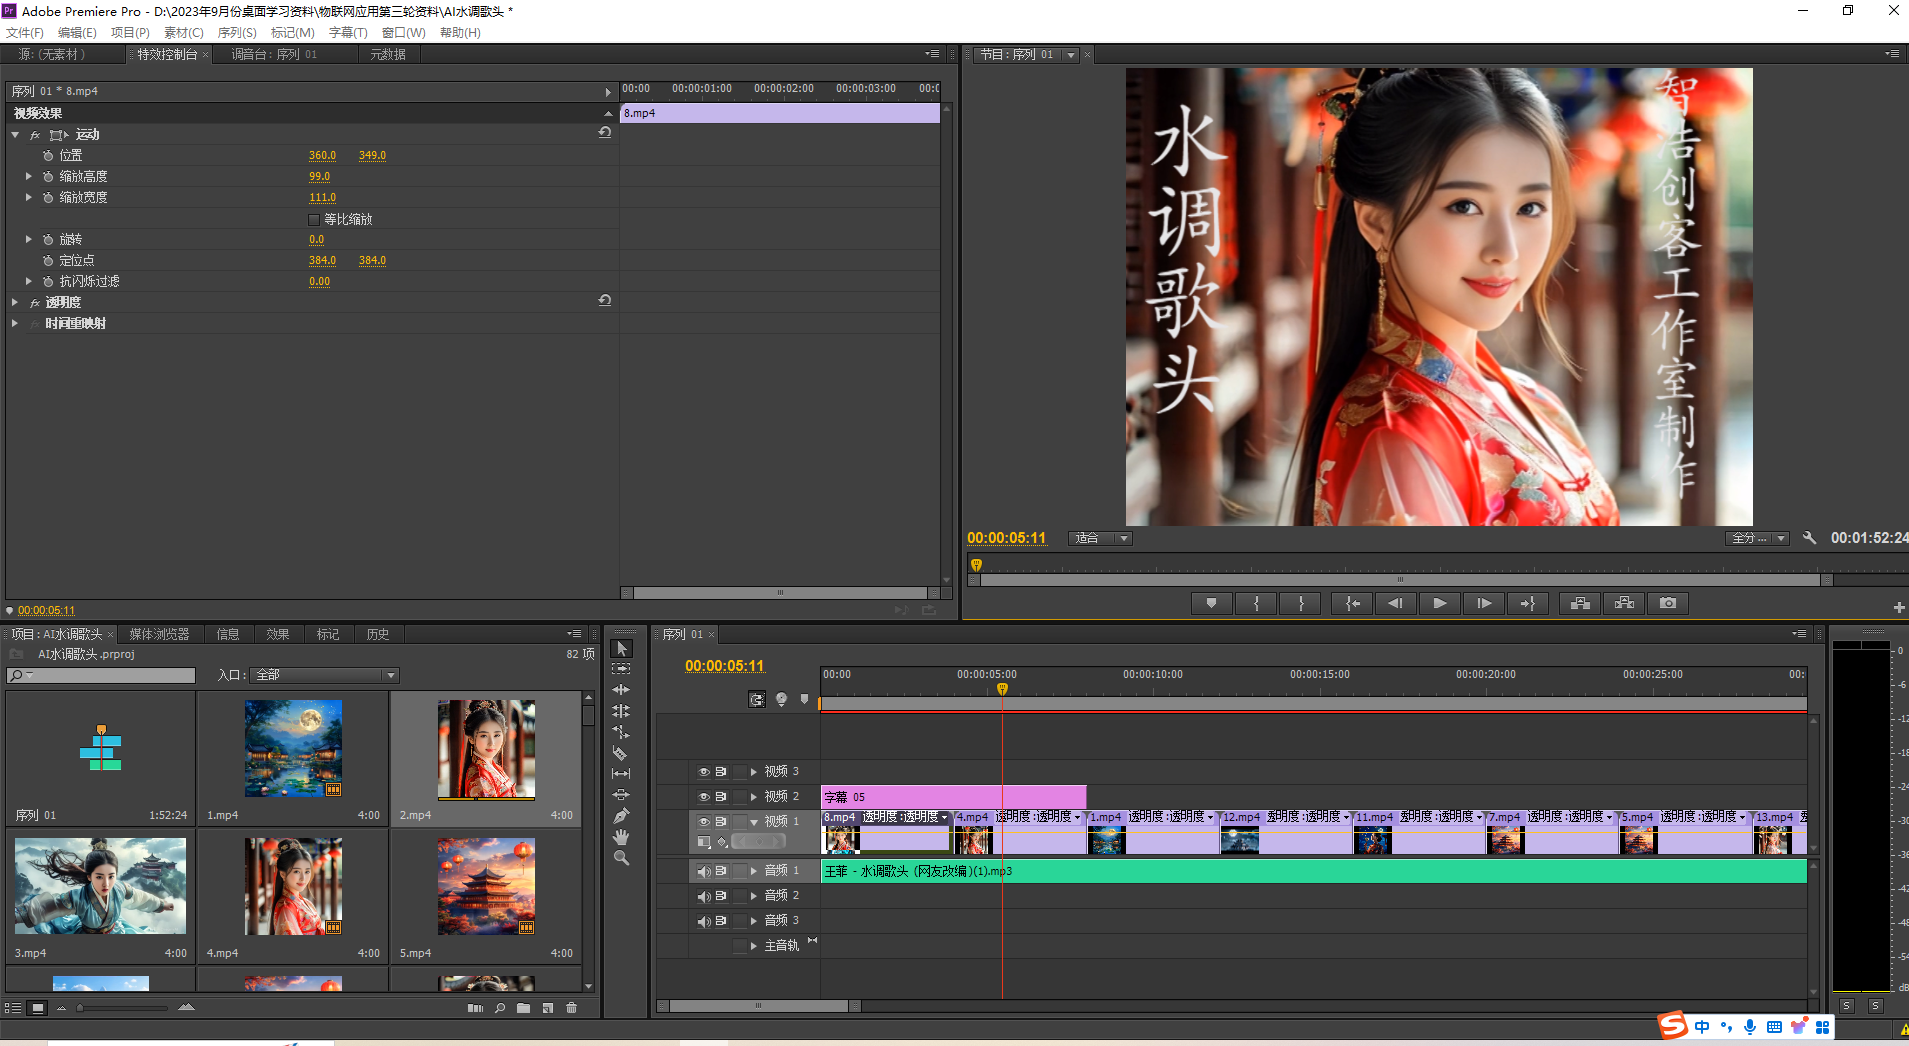
Task: Collapse 运动 effect group
Action: click(x=15, y=134)
